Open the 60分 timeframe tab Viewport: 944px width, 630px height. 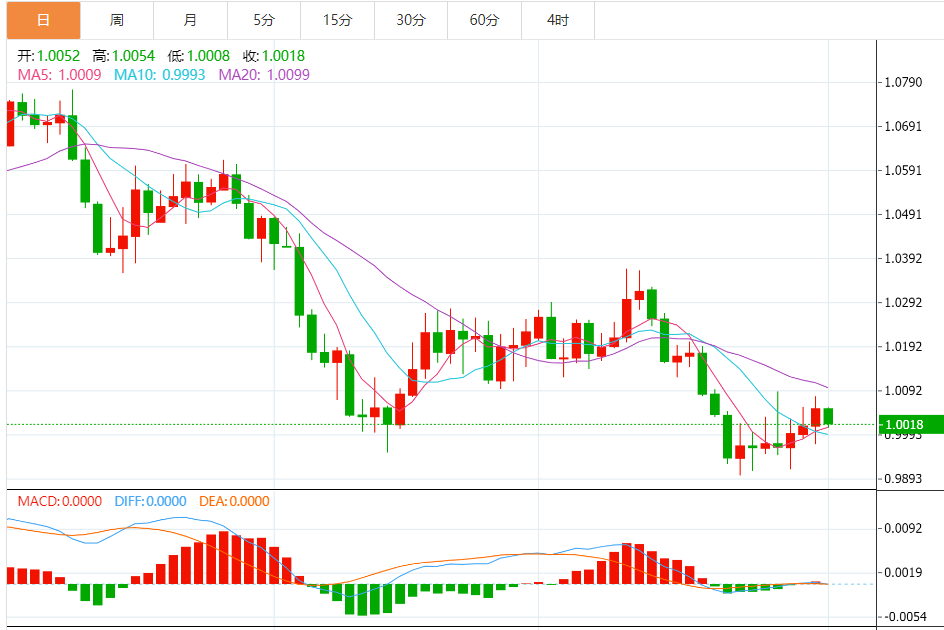click(x=484, y=20)
